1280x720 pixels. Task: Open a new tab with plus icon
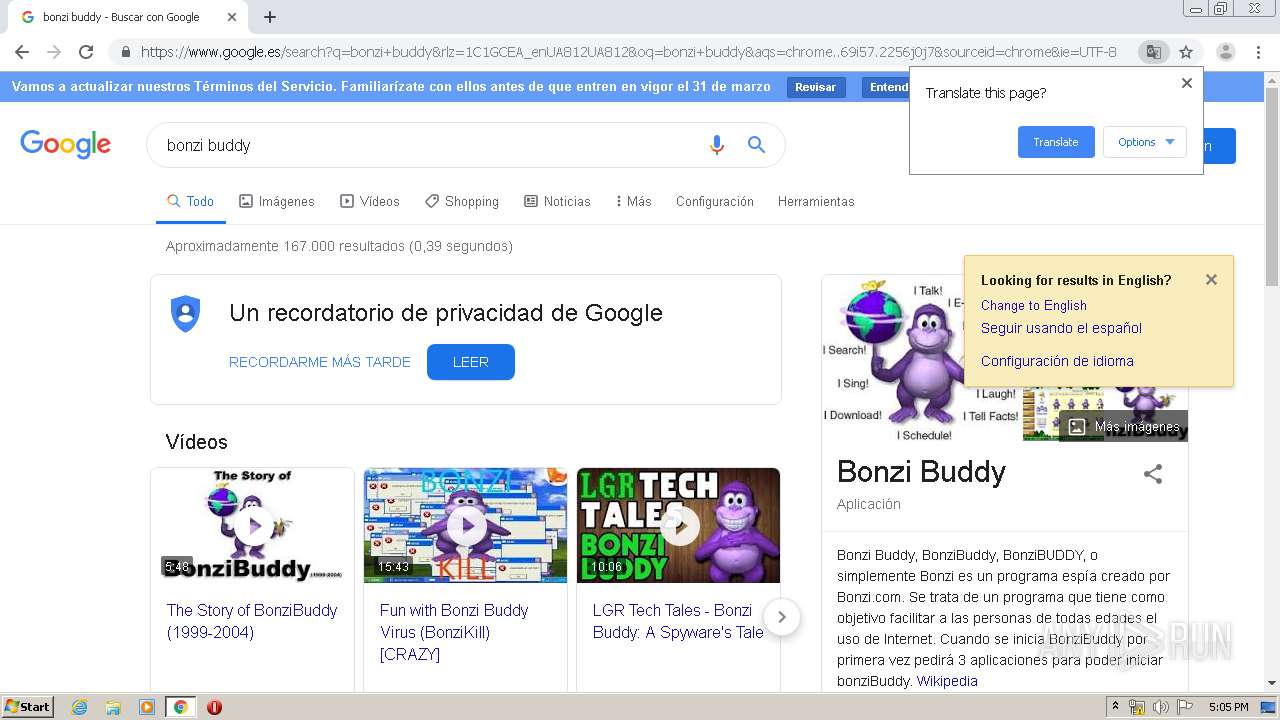click(270, 17)
